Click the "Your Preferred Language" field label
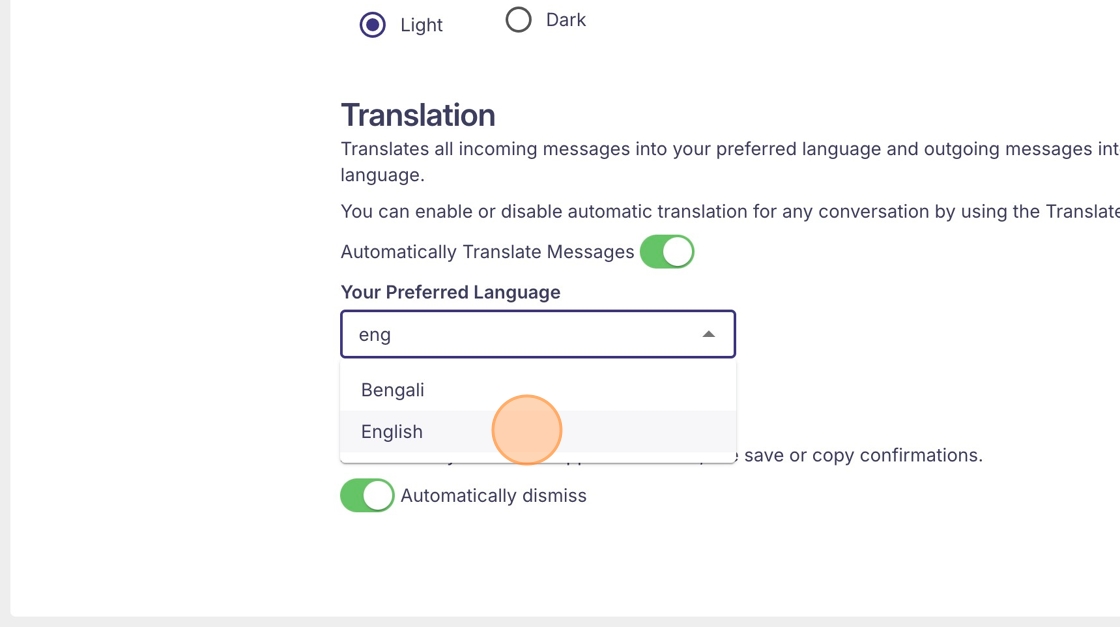1120x627 pixels. click(x=450, y=292)
